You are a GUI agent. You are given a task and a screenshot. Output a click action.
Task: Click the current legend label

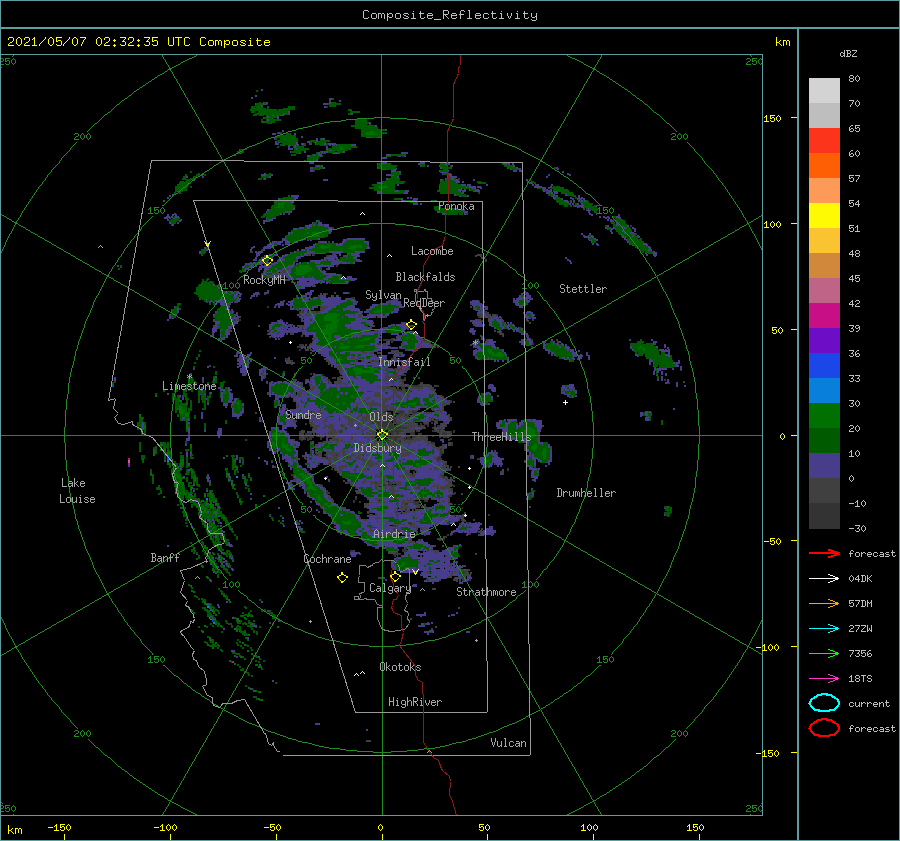click(869, 703)
